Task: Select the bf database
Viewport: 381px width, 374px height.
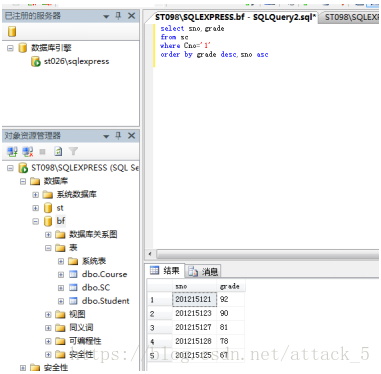Action: [61, 221]
